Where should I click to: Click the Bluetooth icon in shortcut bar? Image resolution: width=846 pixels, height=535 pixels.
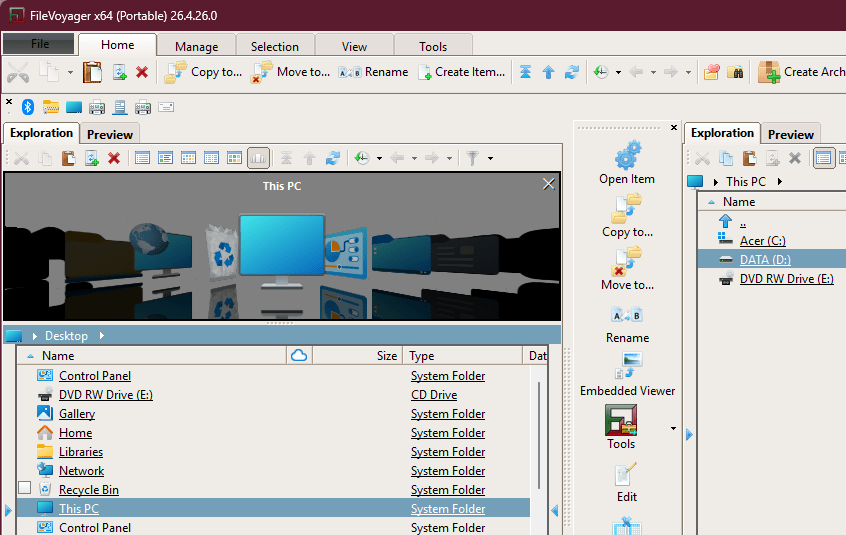point(28,107)
